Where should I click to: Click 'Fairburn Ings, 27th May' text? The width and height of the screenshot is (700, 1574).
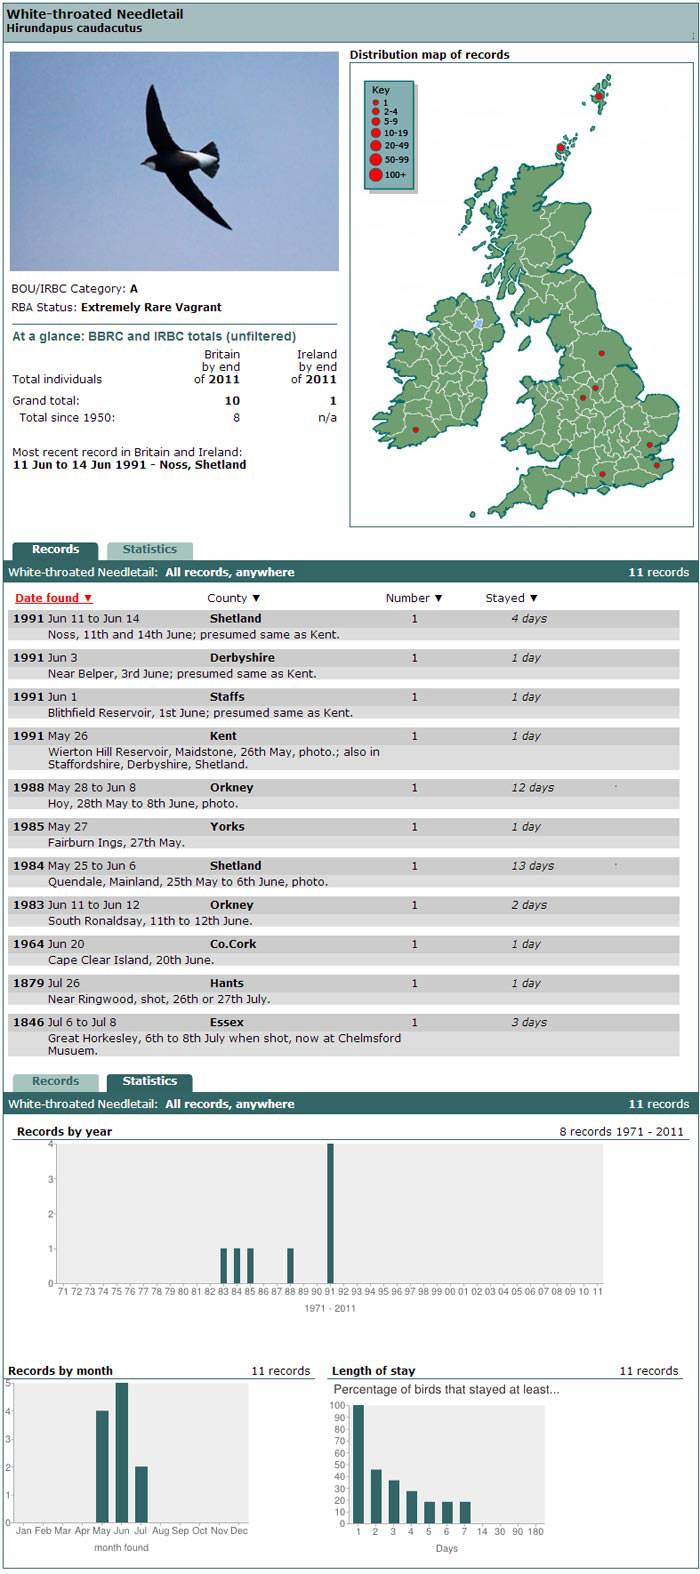pyautogui.click(x=116, y=843)
